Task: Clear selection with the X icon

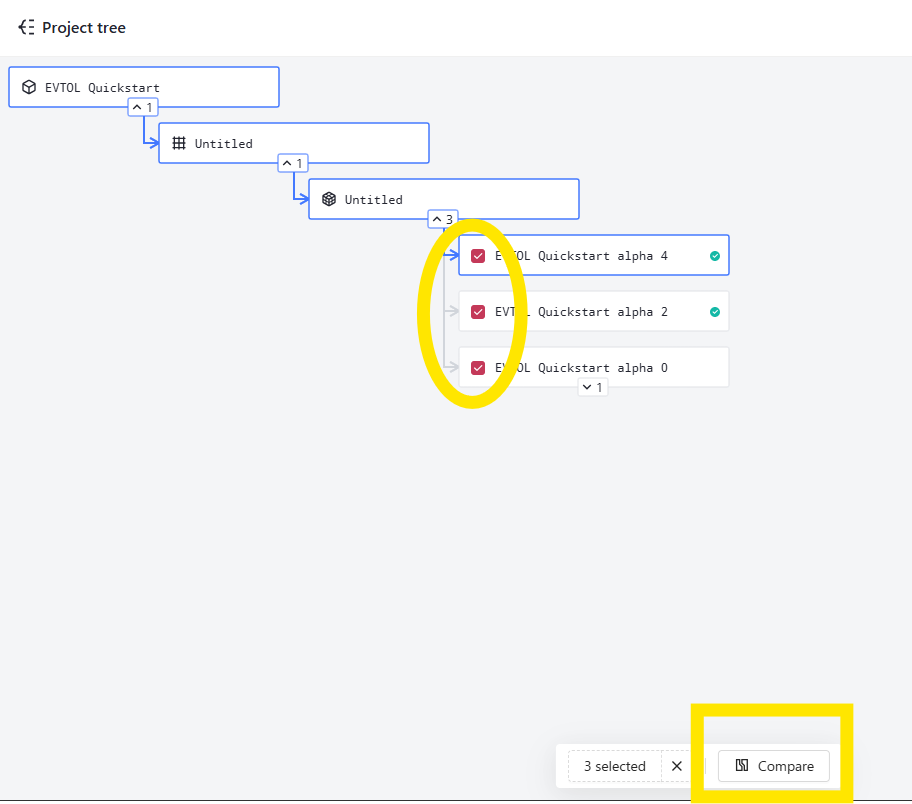Action: tap(677, 766)
